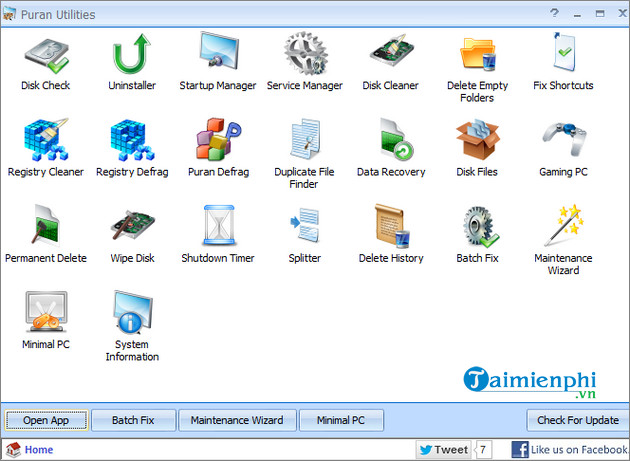The width and height of the screenshot is (630, 461).
Task: Select the Gaming PC controller icon
Action: click(x=564, y=139)
